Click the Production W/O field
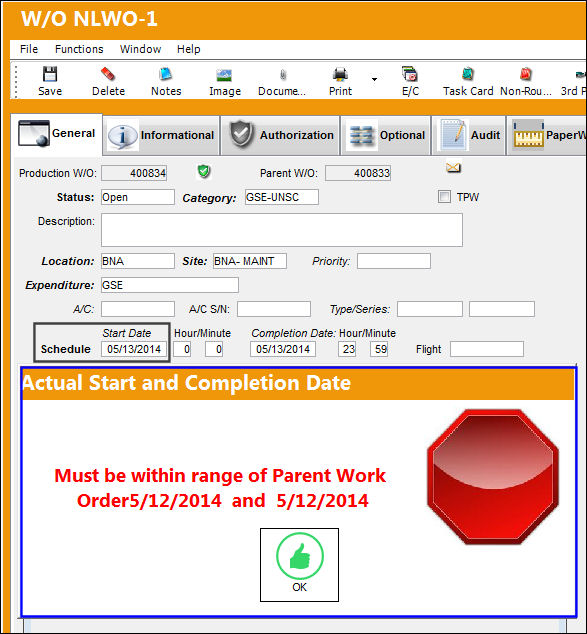 (x=134, y=173)
